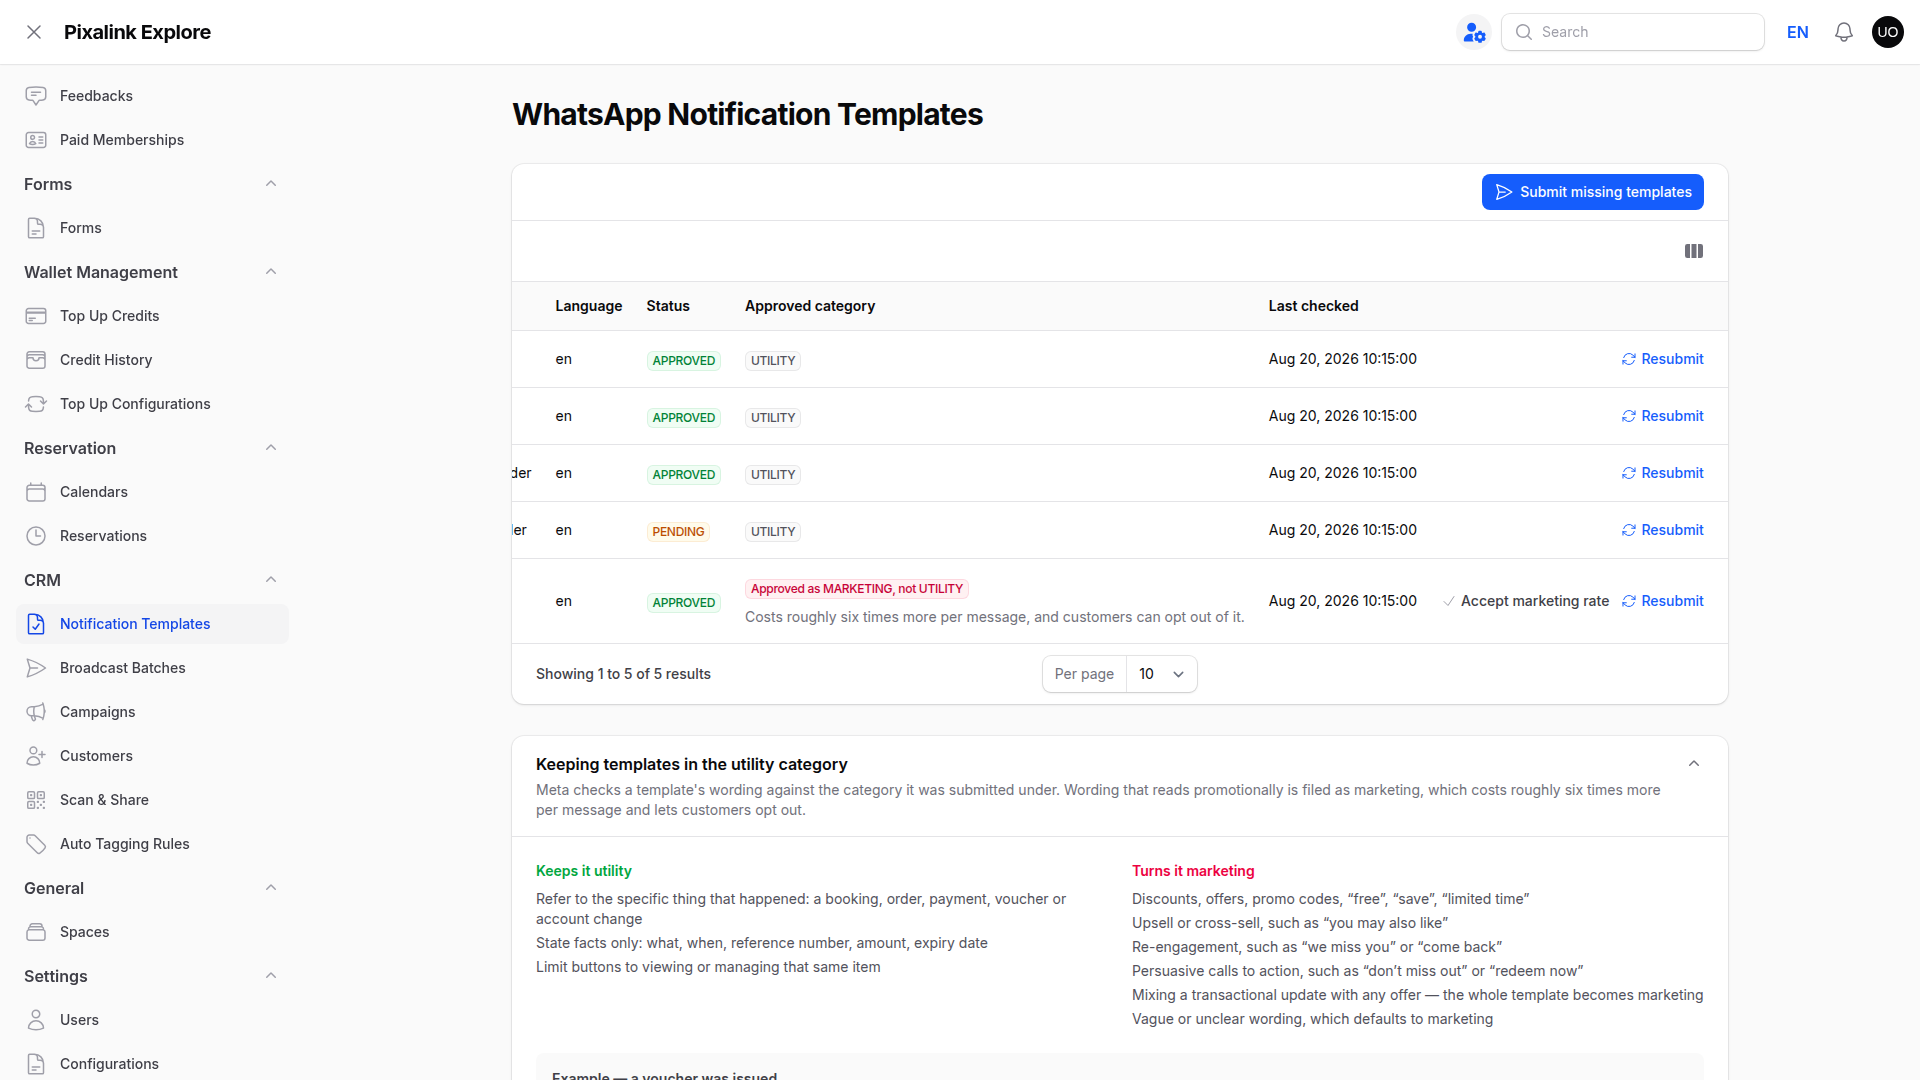Screen dimensions: 1920x1080
Task: Click the Paid Memberships card icon
Action: pyautogui.click(x=36, y=140)
